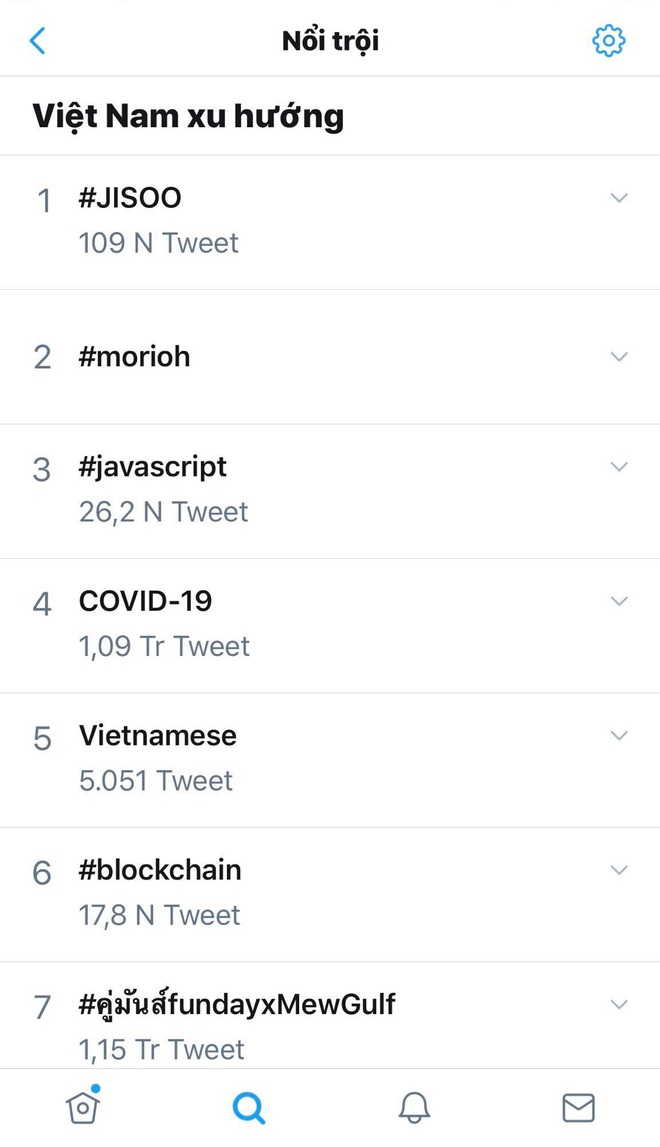
Task: Tap the back arrow icon
Action: (x=38, y=41)
